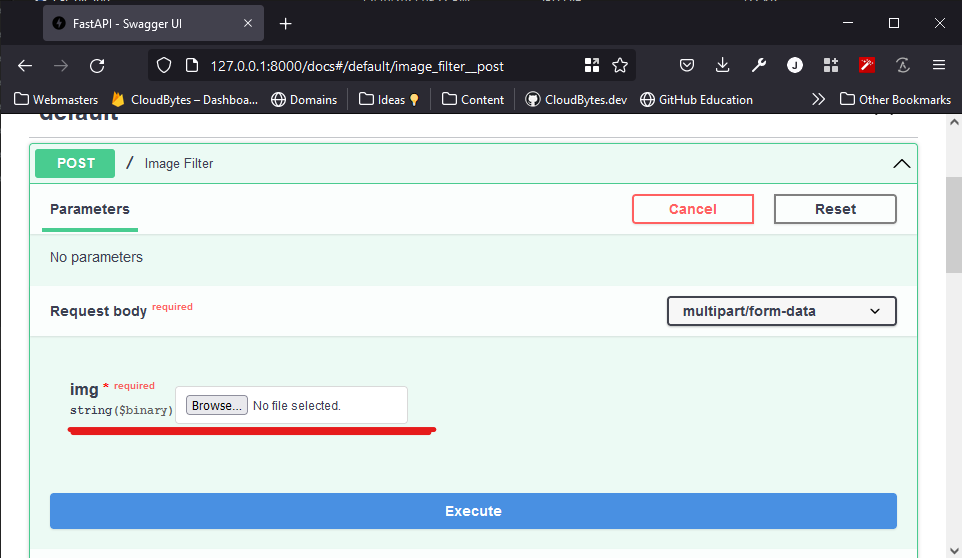962x558 pixels.
Task: Open the CloudBytes.dev bookmark
Action: pos(576,99)
